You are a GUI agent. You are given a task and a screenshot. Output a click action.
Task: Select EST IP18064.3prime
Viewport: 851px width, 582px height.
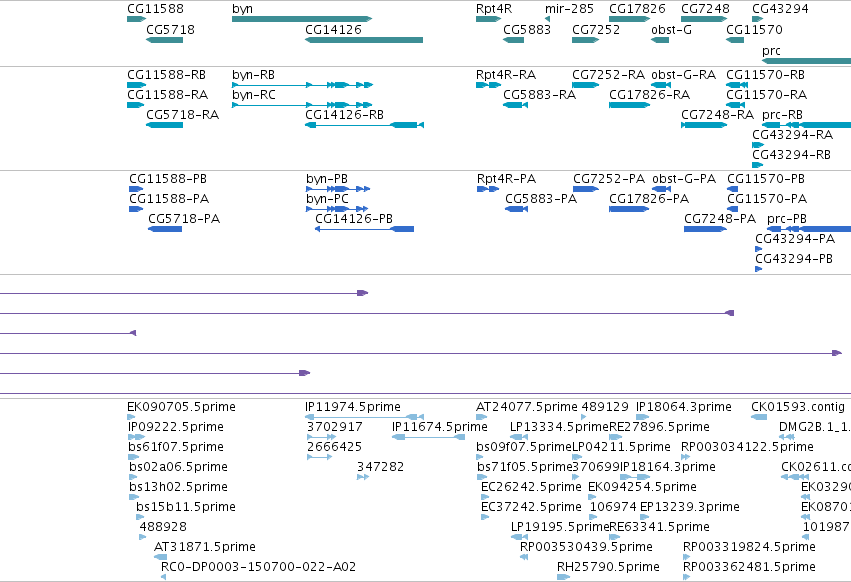643,417
